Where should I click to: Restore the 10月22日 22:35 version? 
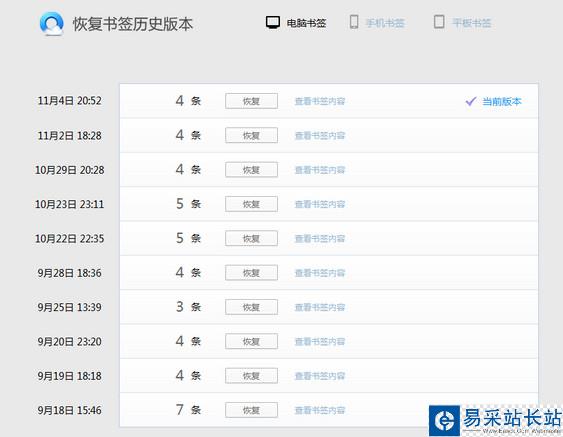click(251, 238)
